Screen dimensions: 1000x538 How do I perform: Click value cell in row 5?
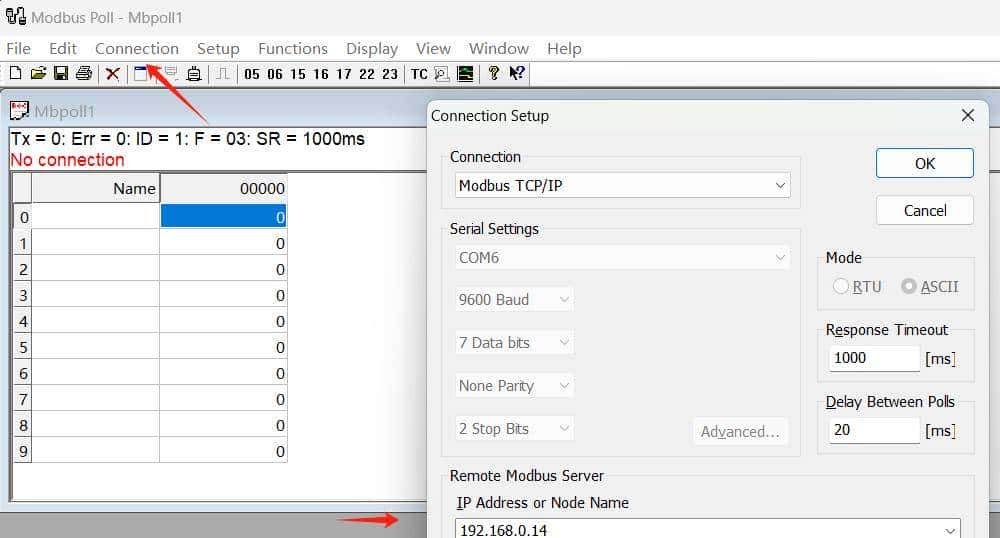click(223, 347)
